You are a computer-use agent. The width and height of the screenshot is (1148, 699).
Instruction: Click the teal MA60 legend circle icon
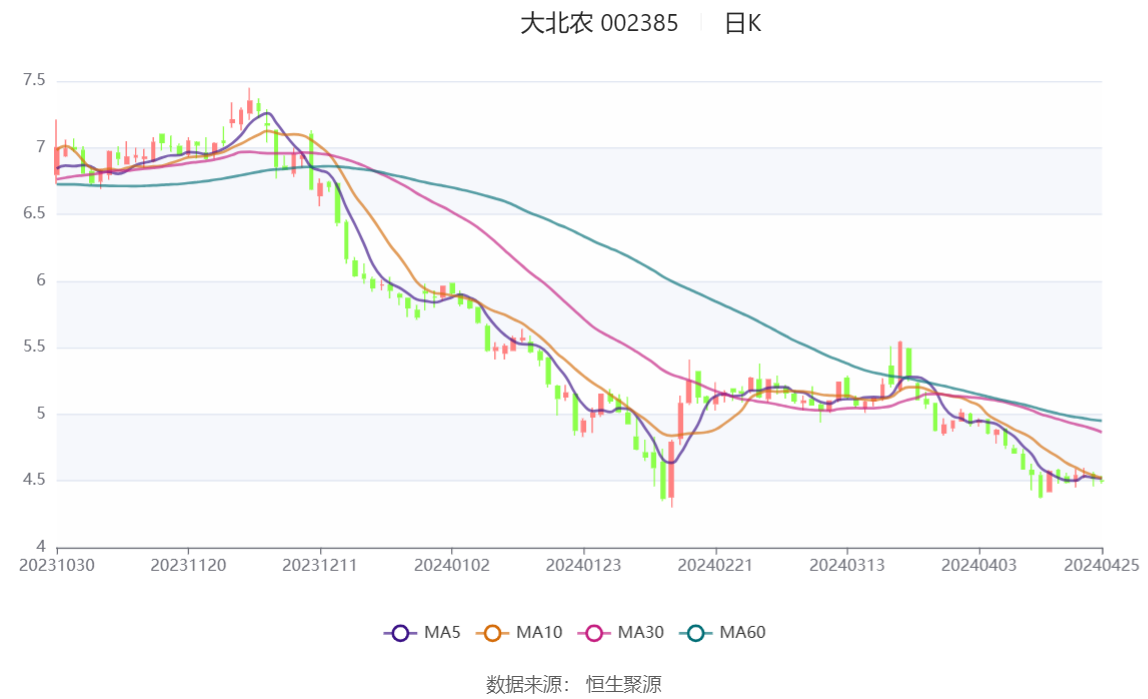[x=696, y=633]
